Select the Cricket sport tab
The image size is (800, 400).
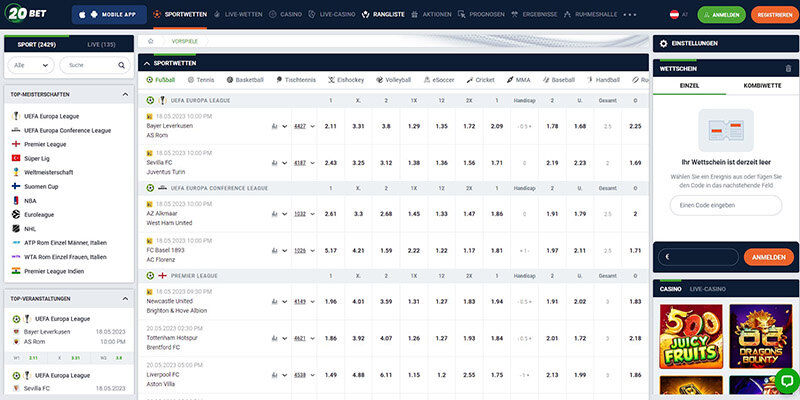click(x=480, y=80)
